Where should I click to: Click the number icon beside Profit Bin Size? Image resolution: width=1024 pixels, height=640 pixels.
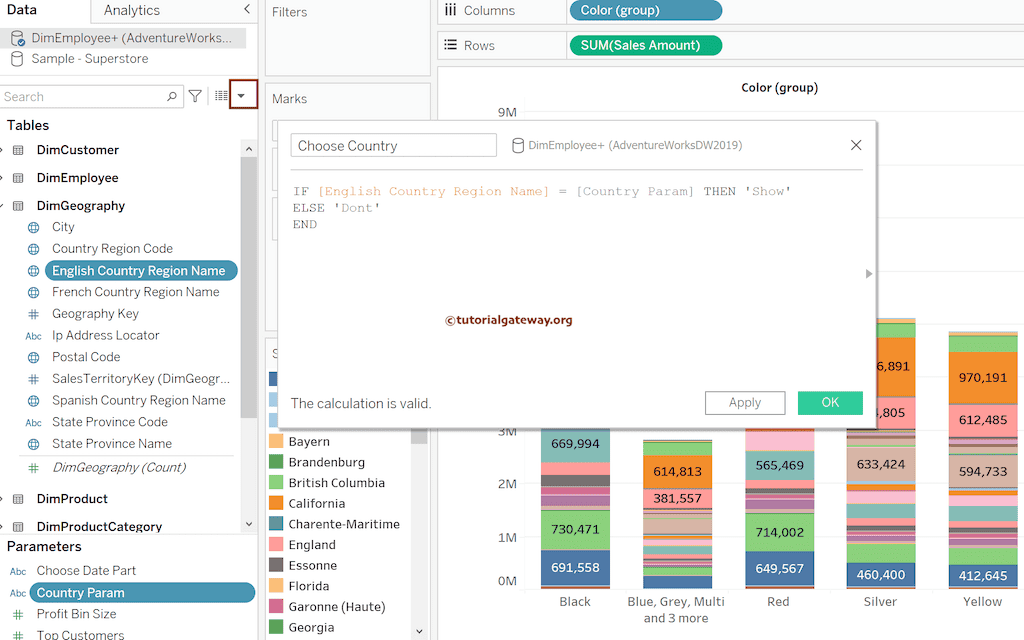[18, 615]
